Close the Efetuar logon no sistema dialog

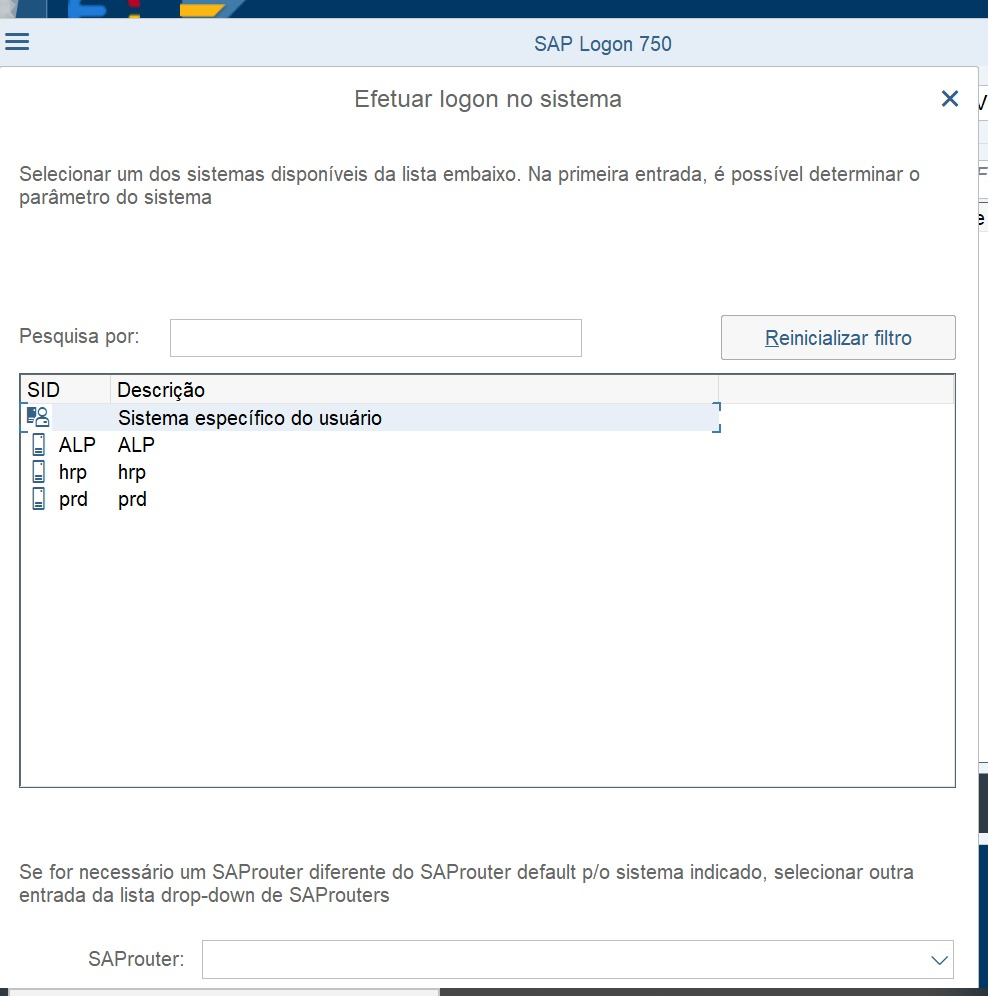pos(949,98)
